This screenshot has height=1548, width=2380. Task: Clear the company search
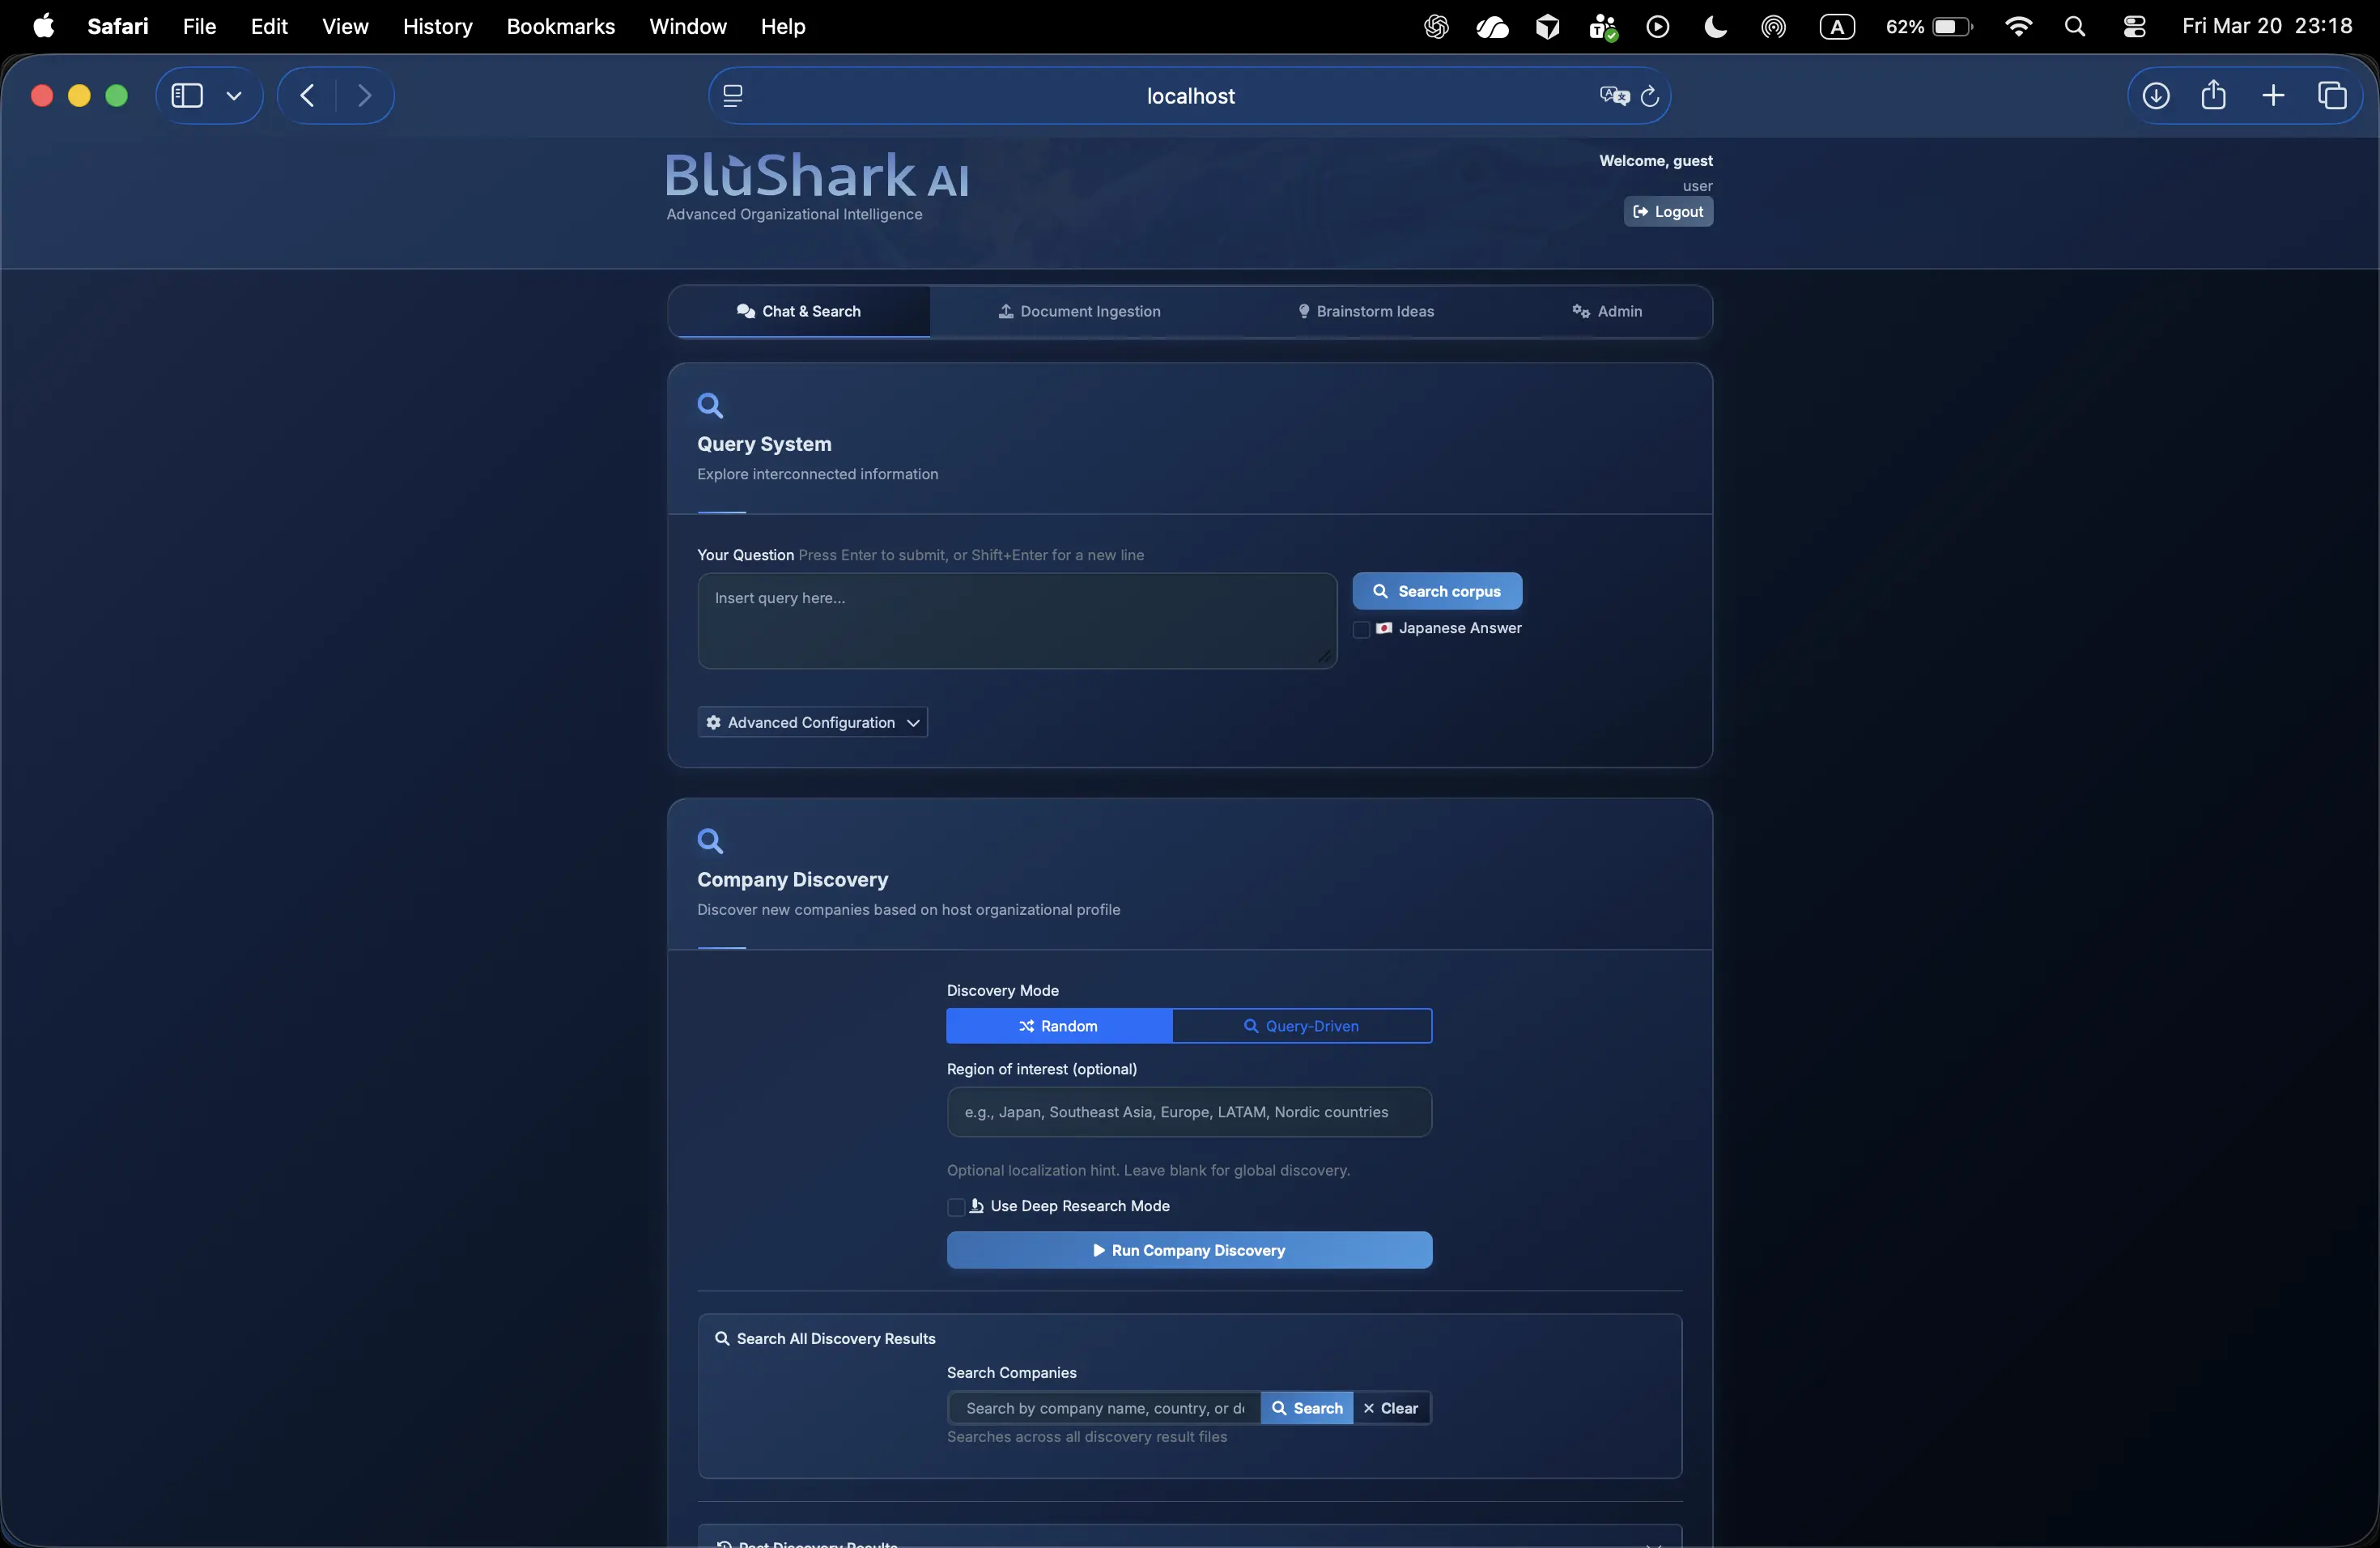tap(1392, 1408)
